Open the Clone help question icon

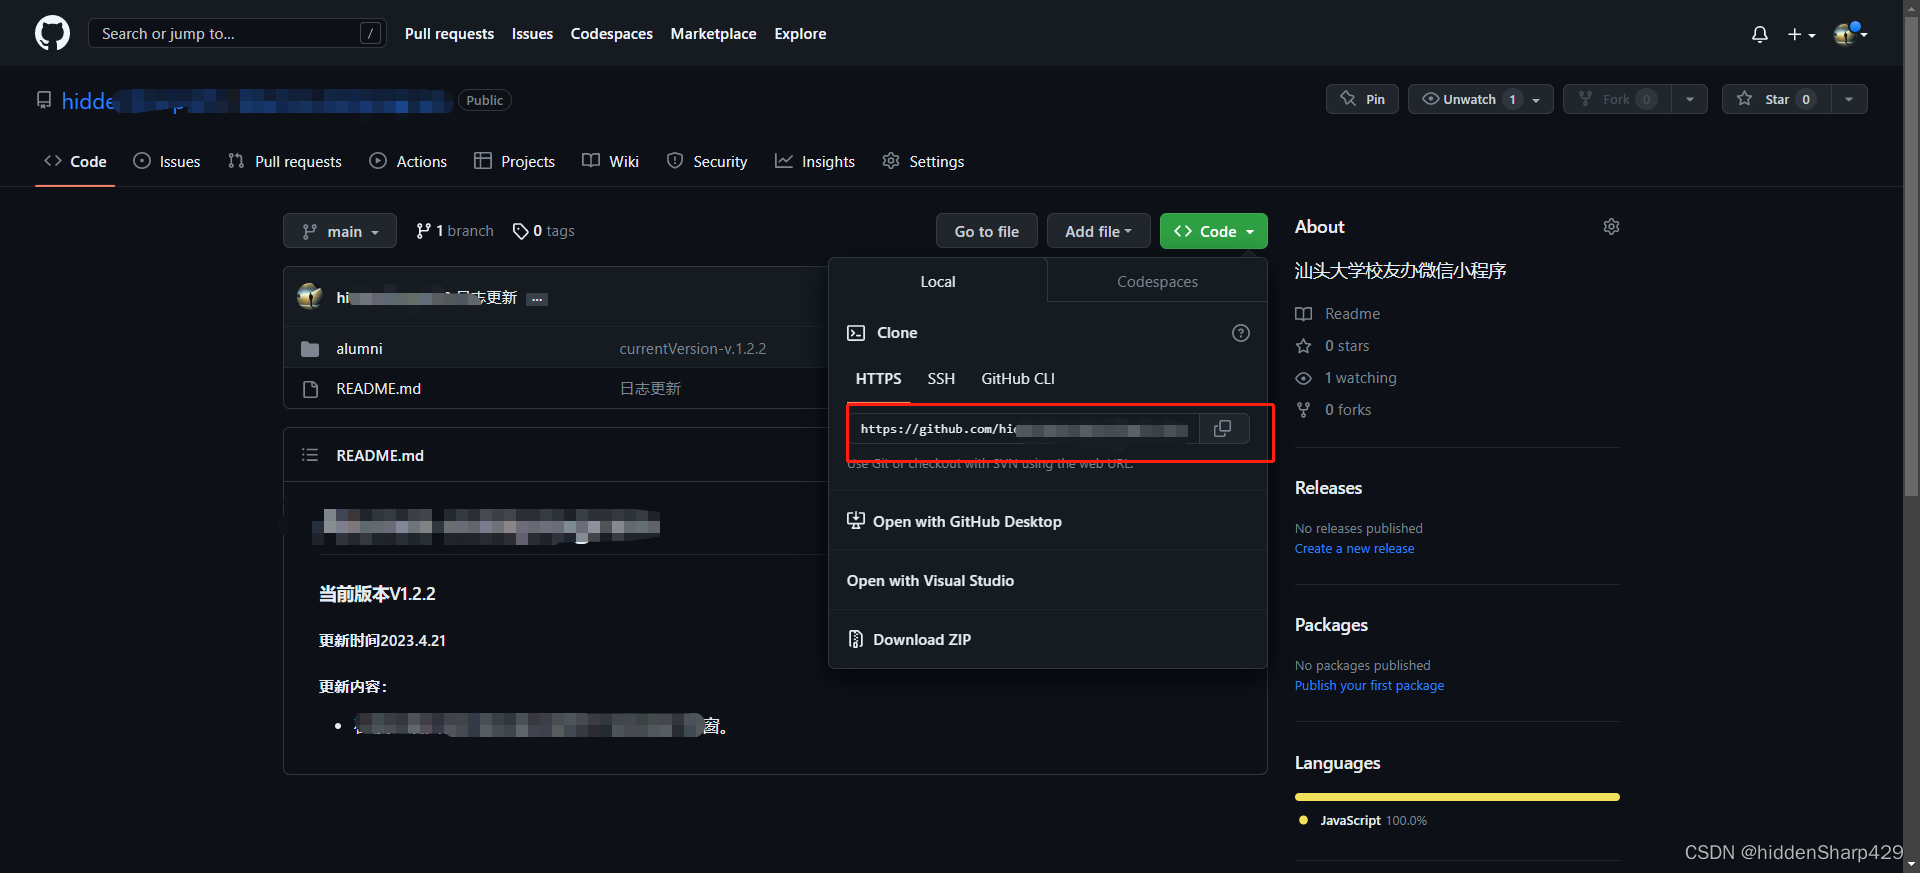click(x=1241, y=333)
